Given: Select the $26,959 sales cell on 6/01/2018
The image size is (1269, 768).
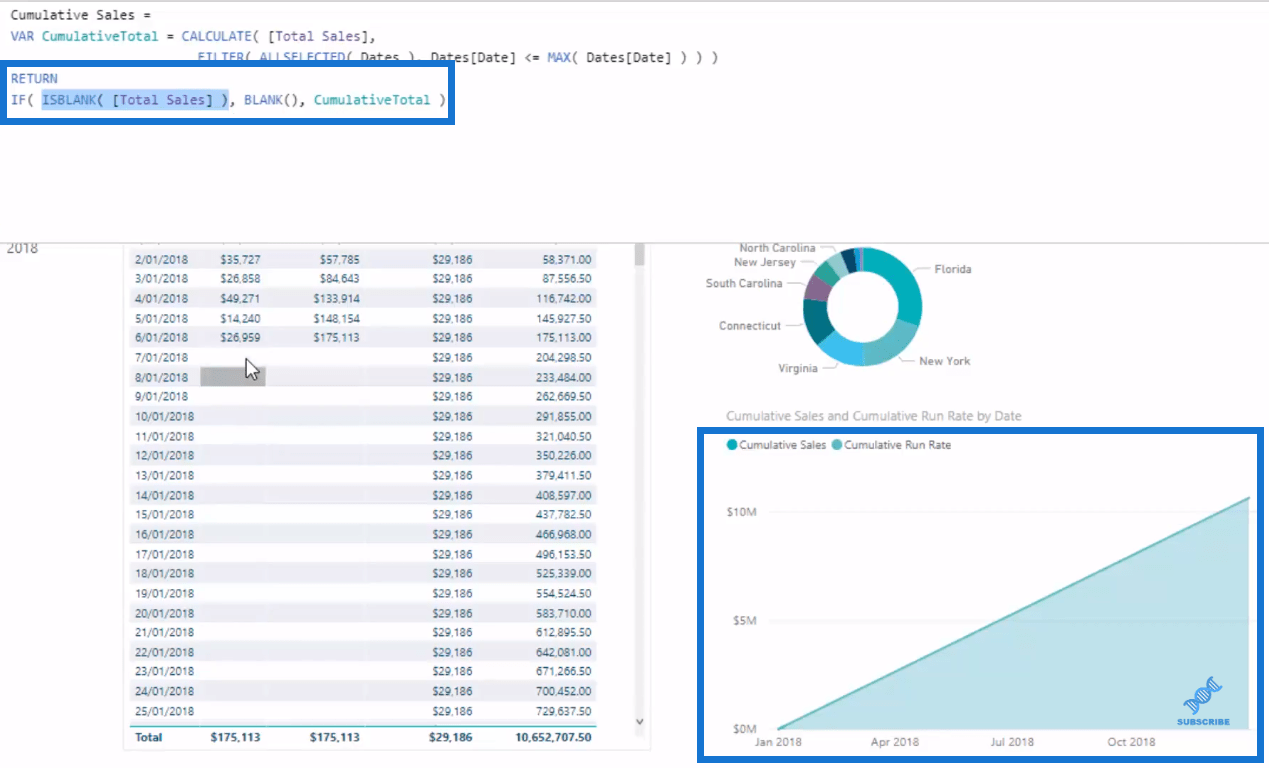Looking at the screenshot, I should pyautogui.click(x=240, y=337).
